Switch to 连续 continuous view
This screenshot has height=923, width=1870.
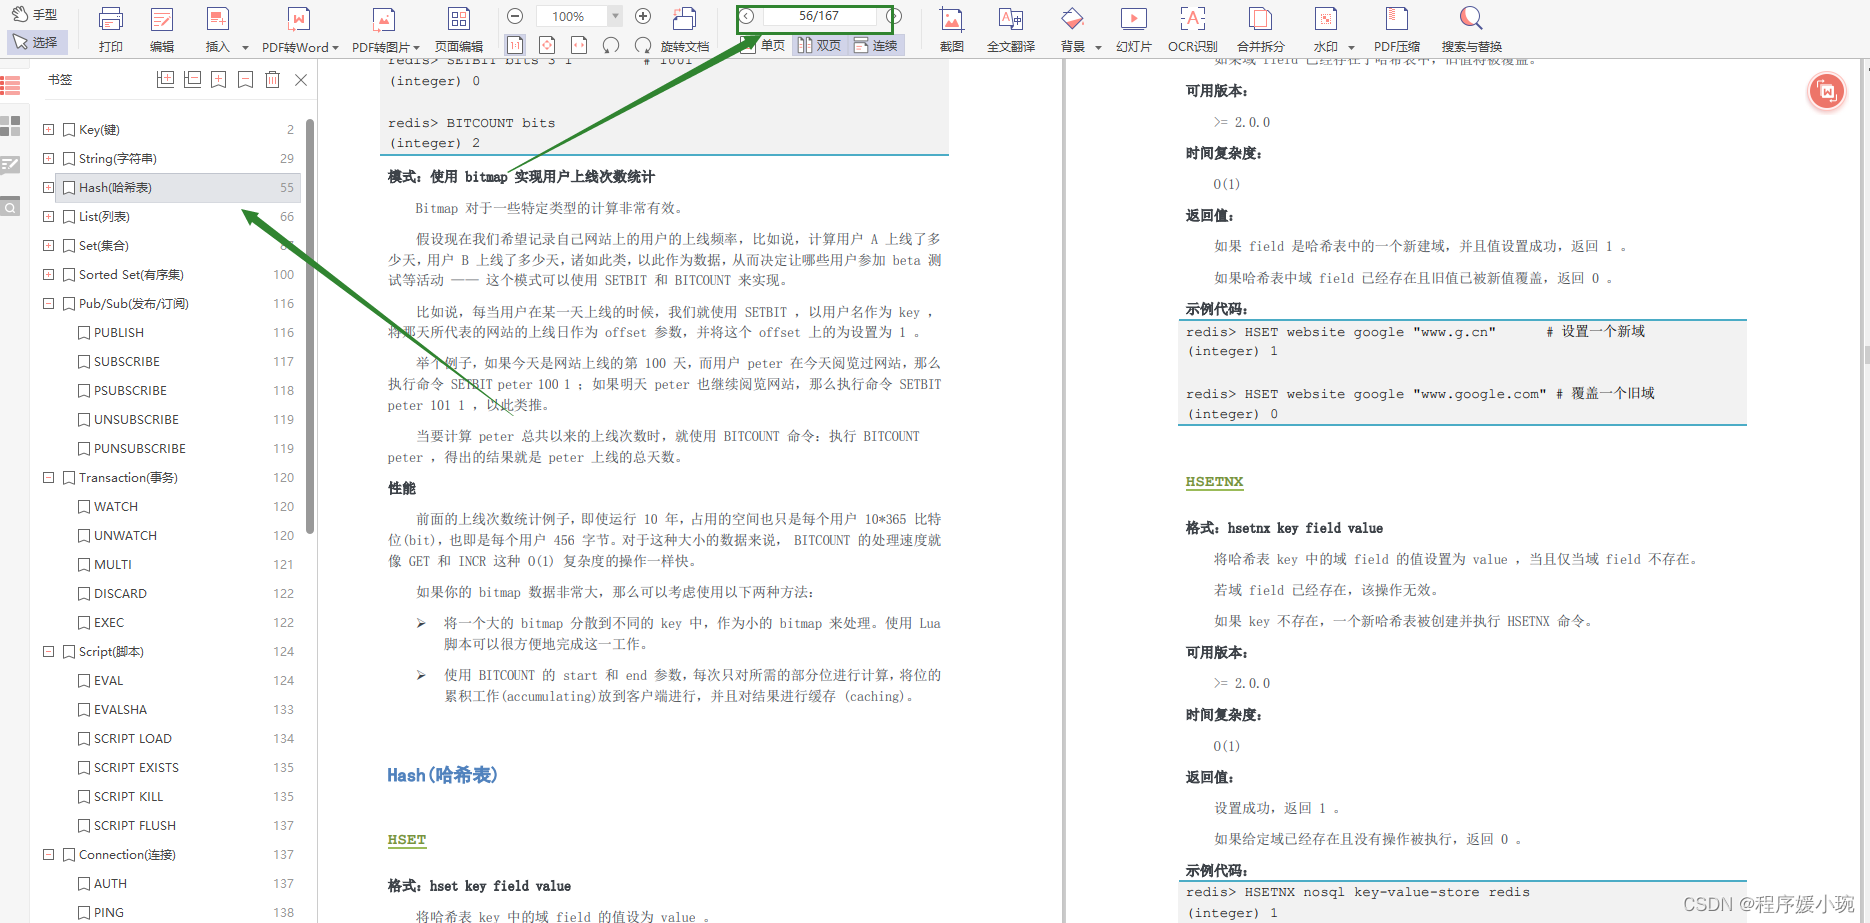coord(876,46)
